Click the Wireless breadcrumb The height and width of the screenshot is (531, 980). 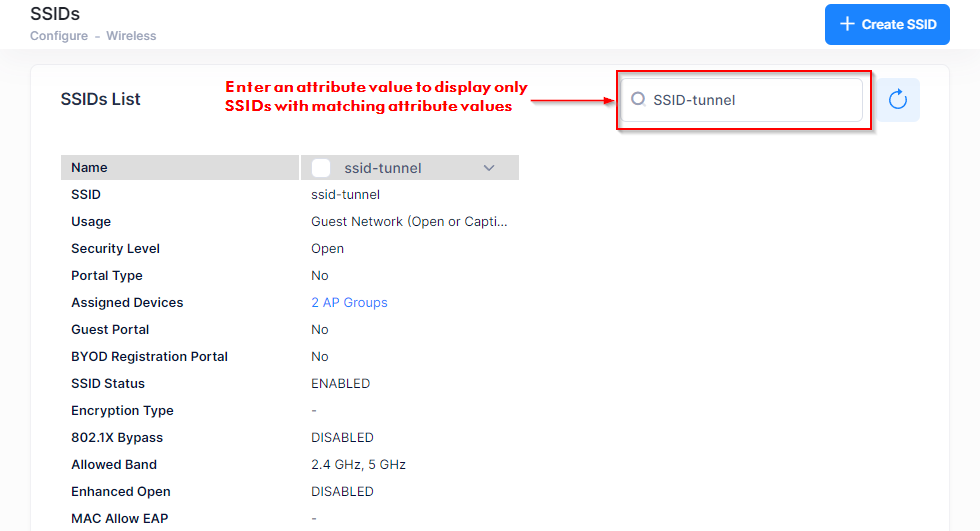(131, 36)
